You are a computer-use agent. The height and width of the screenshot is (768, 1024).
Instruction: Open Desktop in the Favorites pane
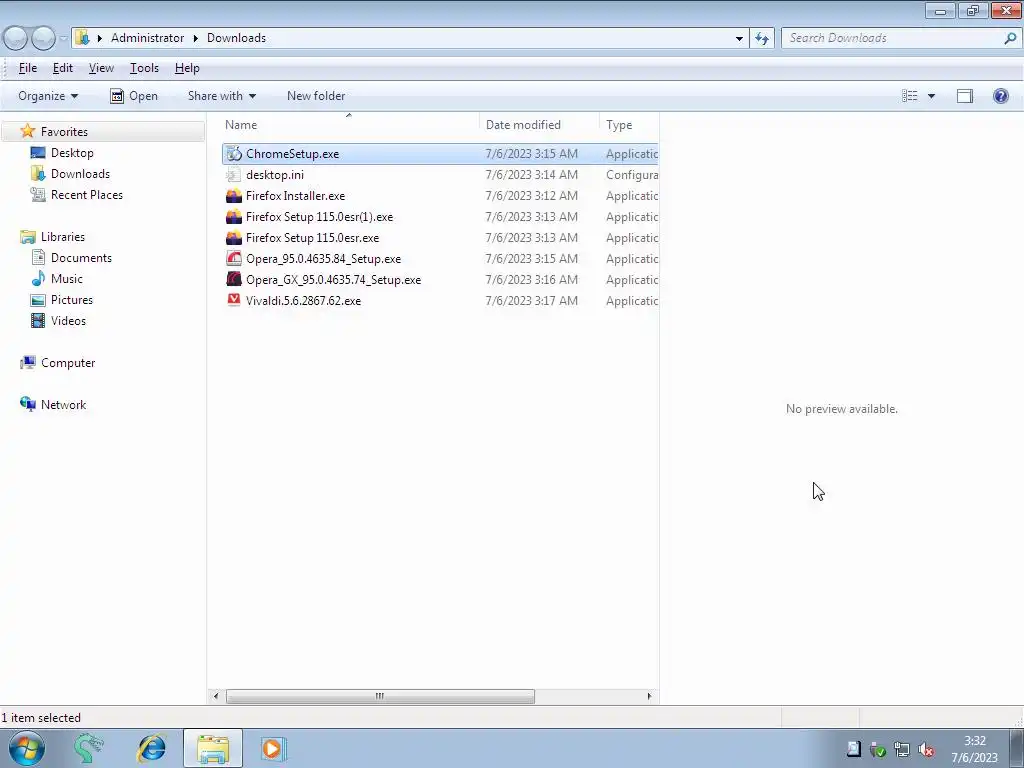click(x=72, y=153)
